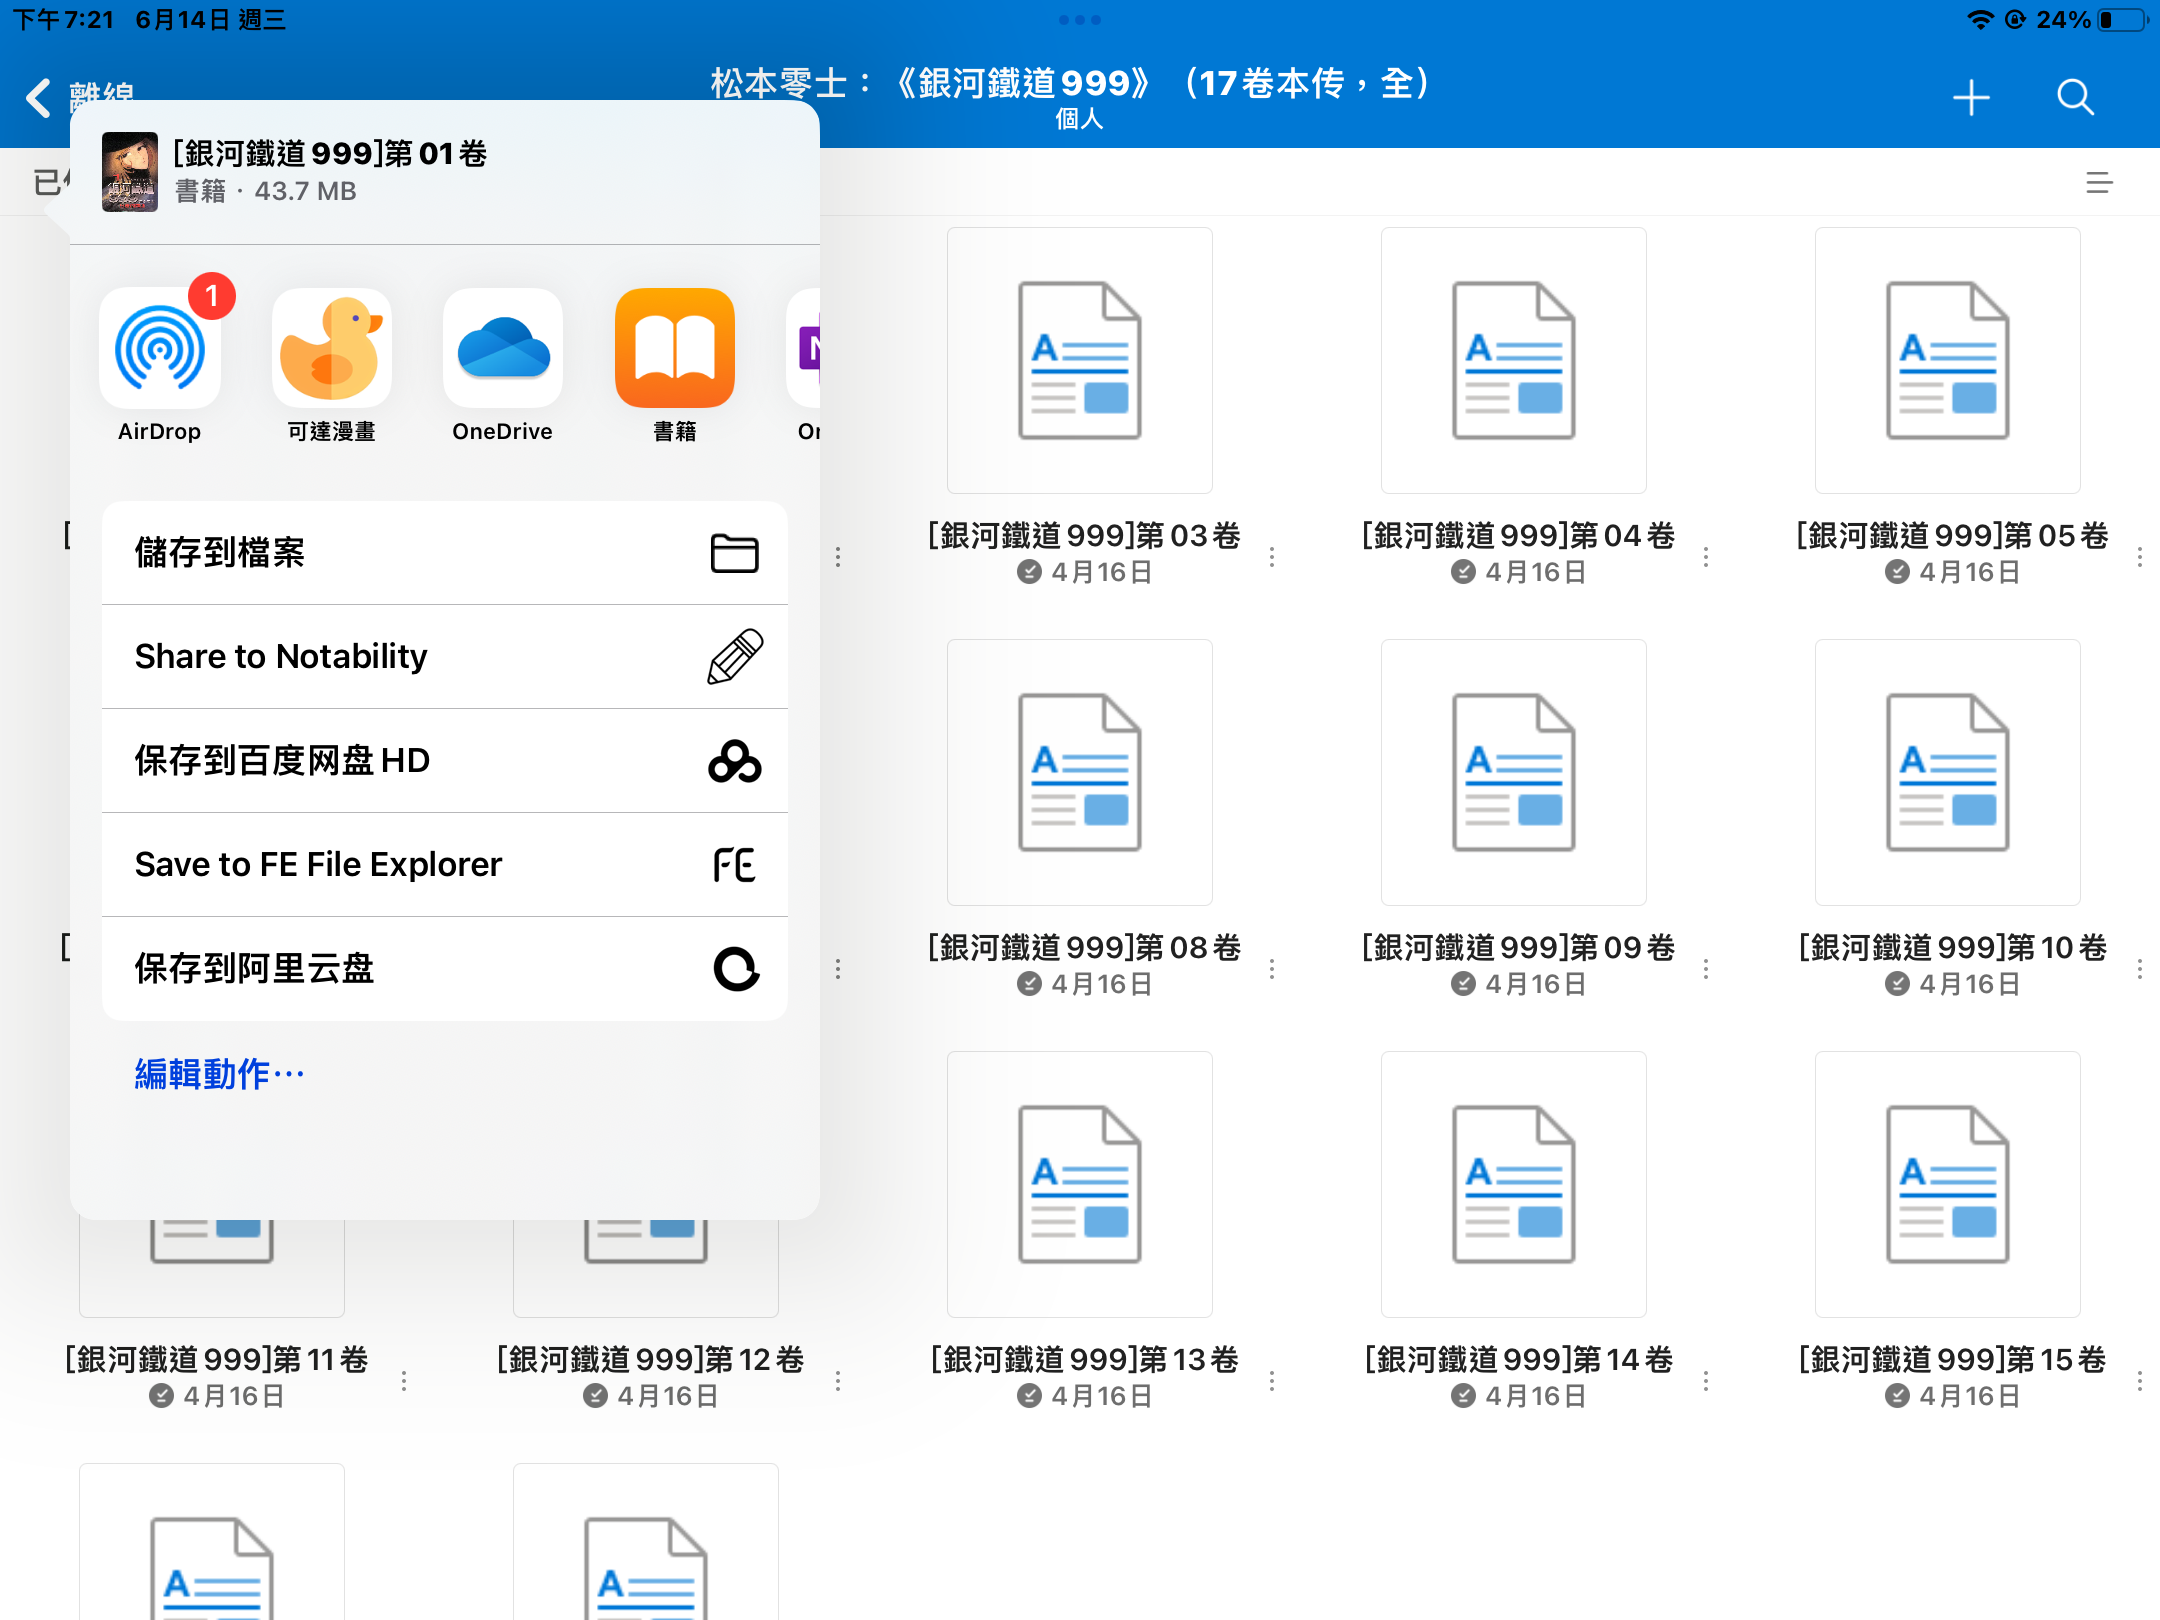Choose Share to Notability
Image resolution: width=2160 pixels, height=1620 pixels.
445,657
